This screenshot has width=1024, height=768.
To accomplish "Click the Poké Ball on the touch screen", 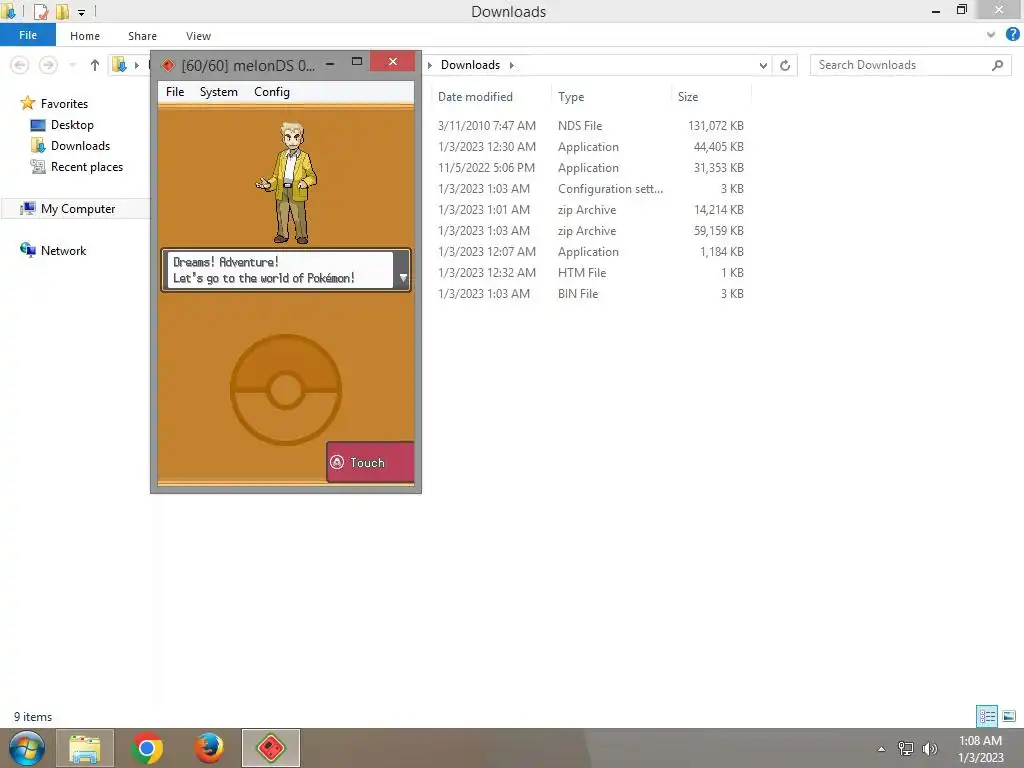I will click(x=285, y=390).
